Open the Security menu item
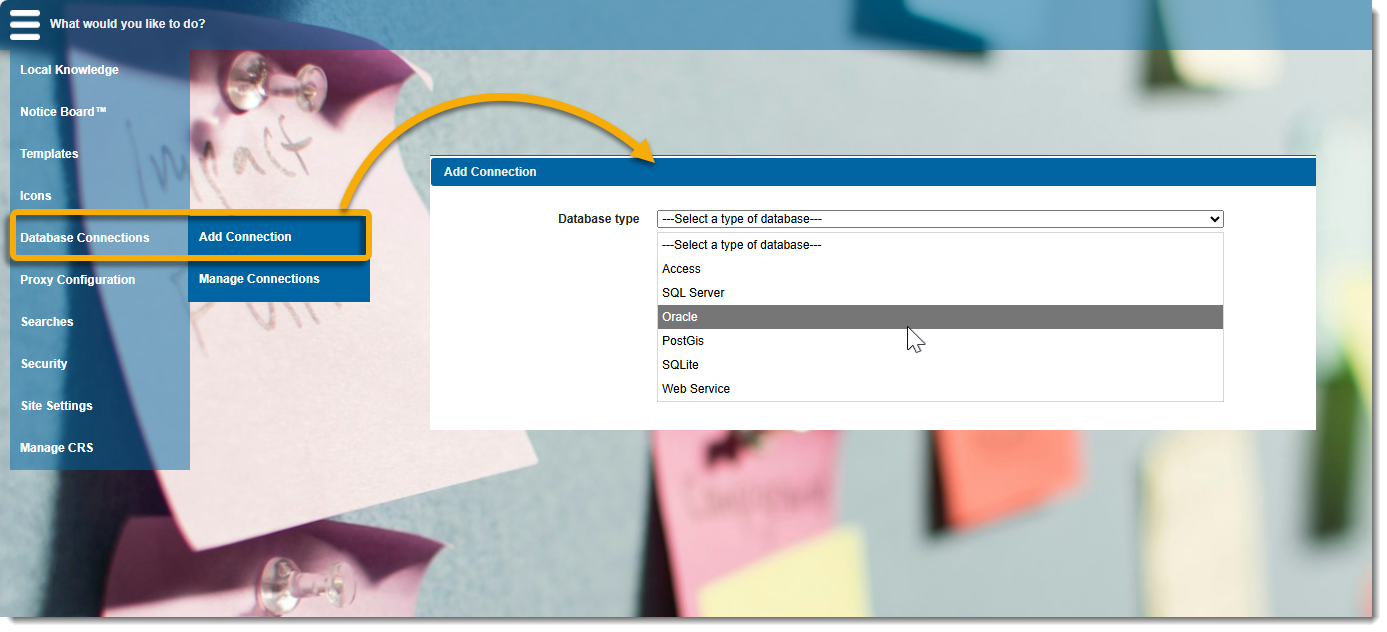1387x632 pixels. (44, 364)
